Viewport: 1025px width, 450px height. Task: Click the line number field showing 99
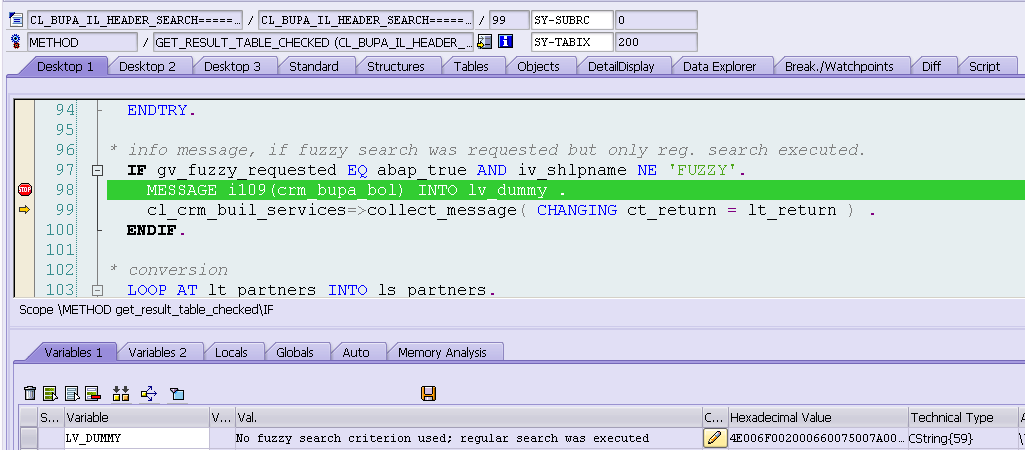click(x=508, y=20)
